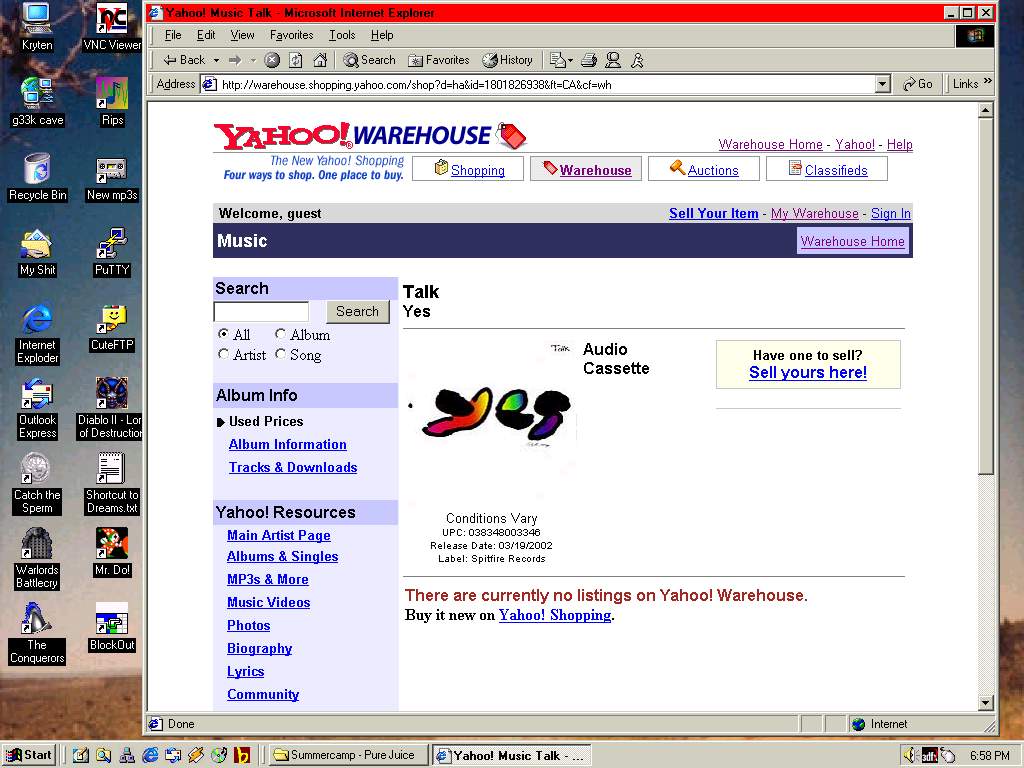Open the File menu
The height and width of the screenshot is (768, 1024).
click(173, 35)
